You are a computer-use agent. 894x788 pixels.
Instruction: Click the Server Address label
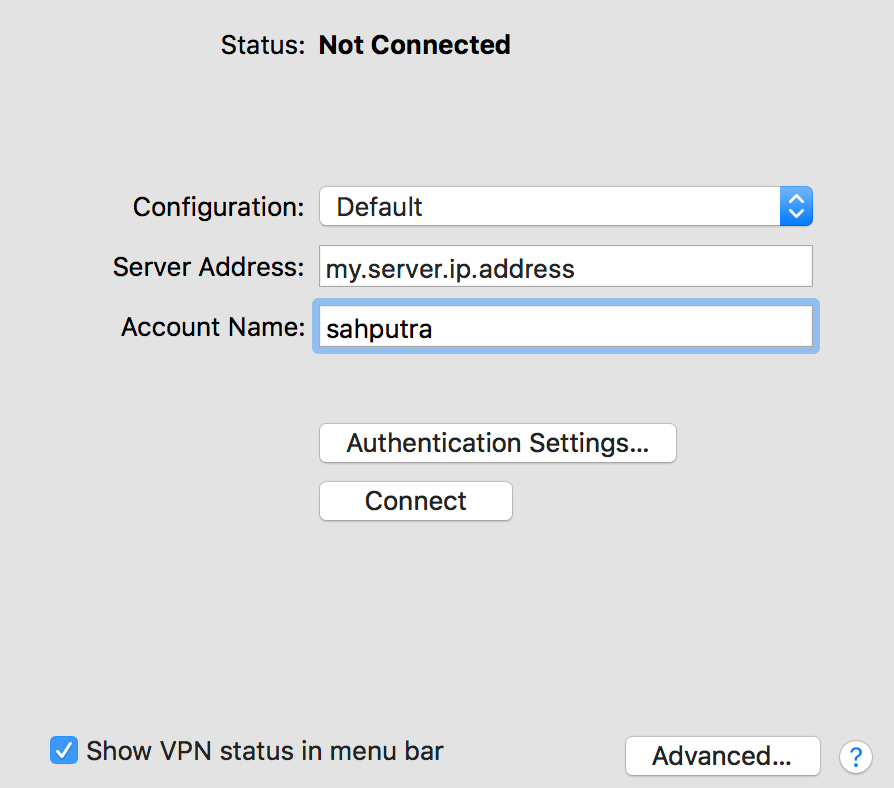tap(209, 267)
